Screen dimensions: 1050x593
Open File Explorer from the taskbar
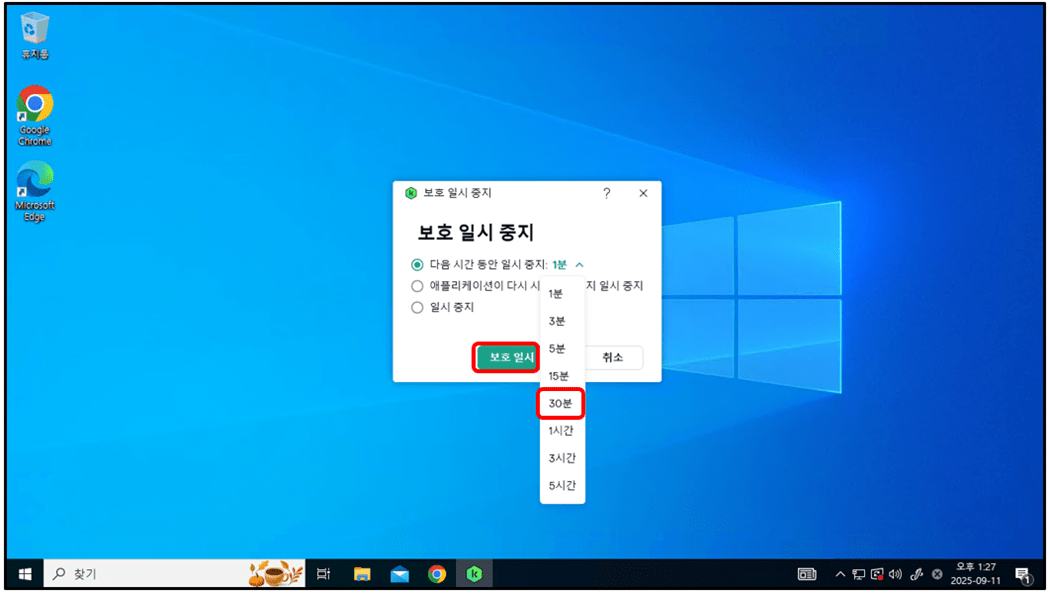362,574
